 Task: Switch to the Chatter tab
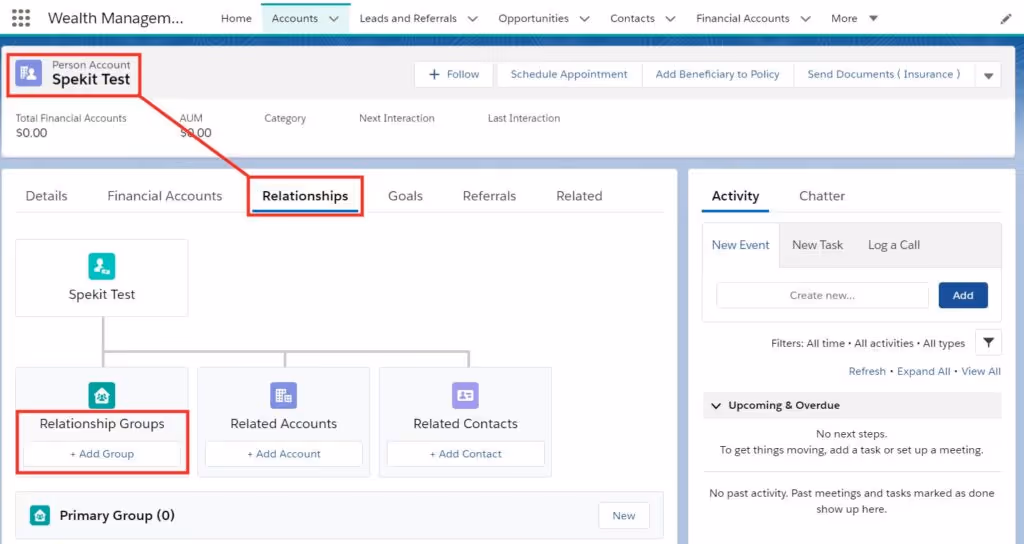coord(822,196)
